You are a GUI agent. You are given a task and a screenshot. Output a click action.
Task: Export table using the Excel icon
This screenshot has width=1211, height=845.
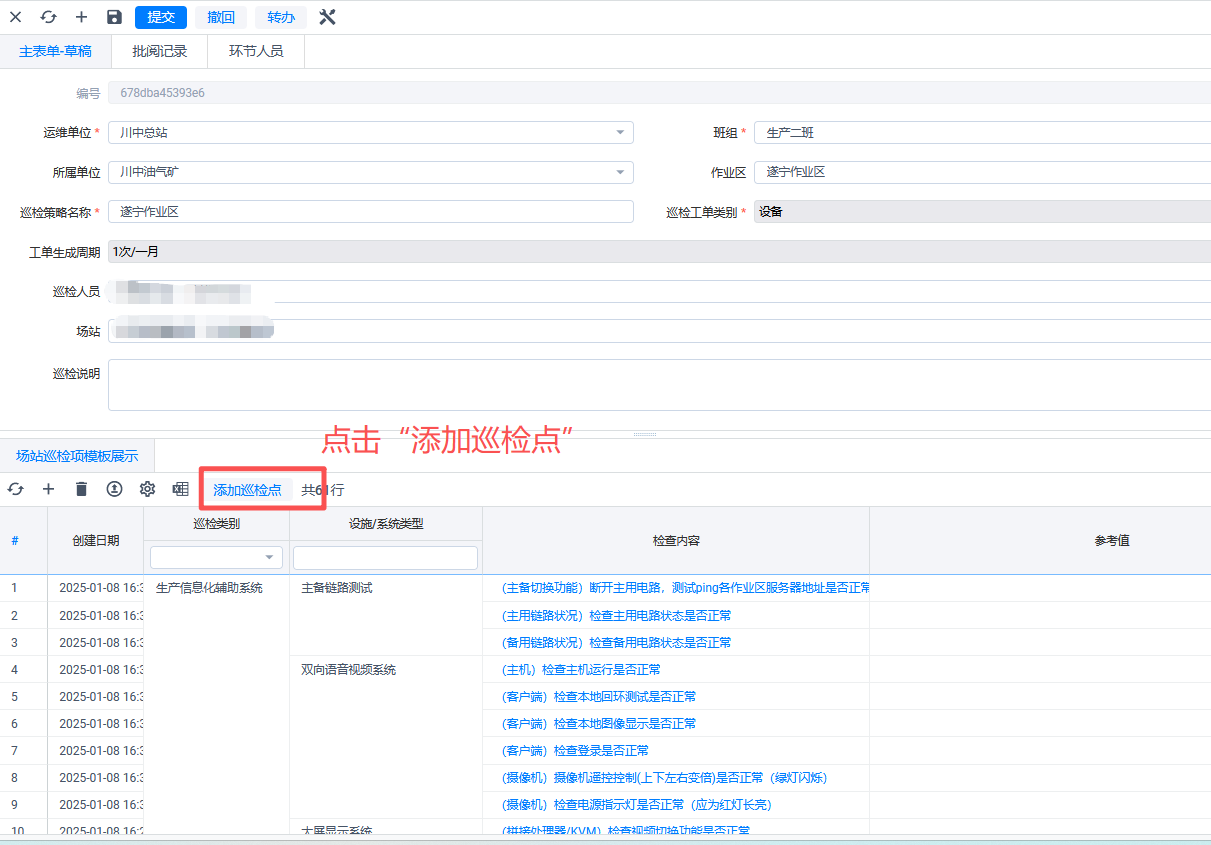[x=180, y=489]
